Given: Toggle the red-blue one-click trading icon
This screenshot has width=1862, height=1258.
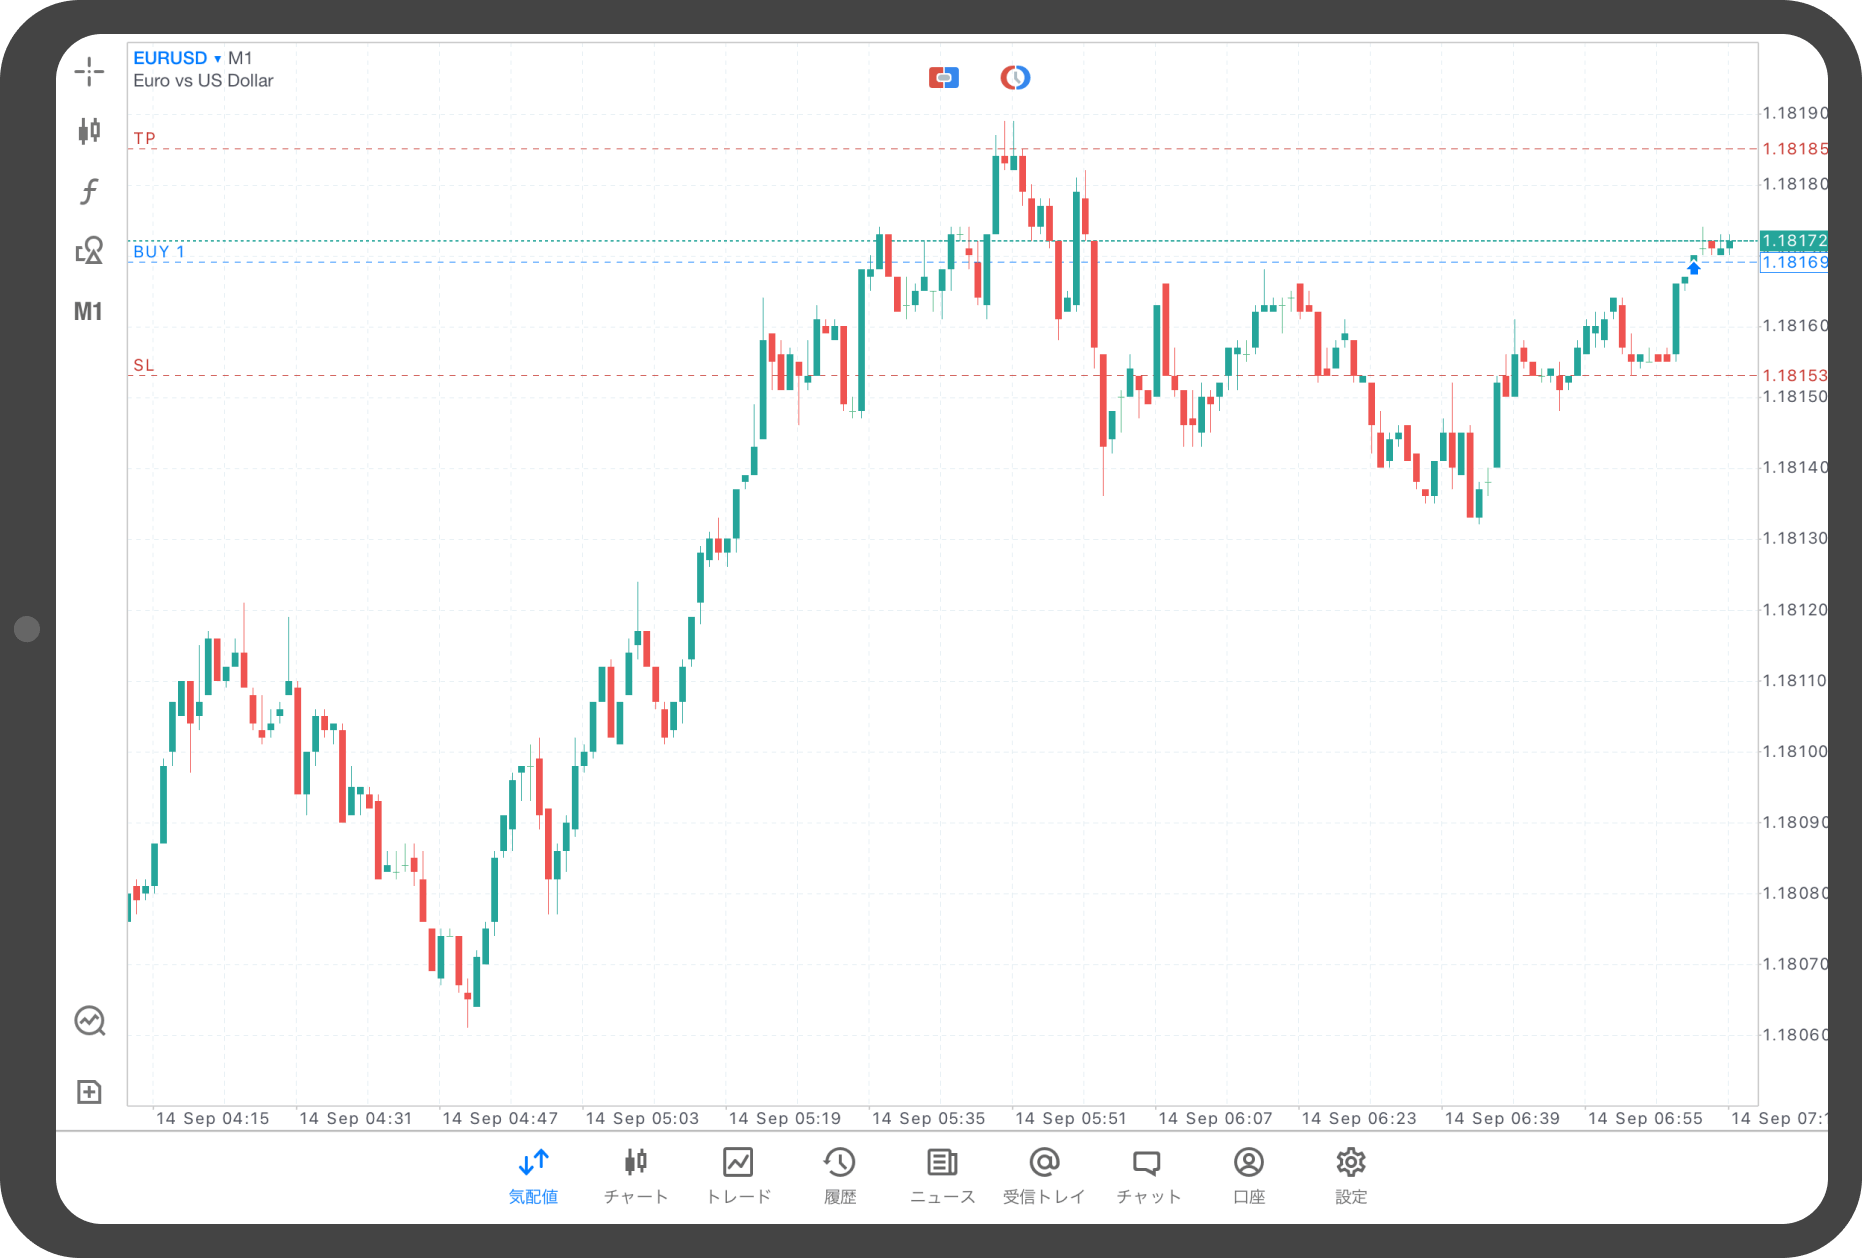Looking at the screenshot, I should pyautogui.click(x=943, y=77).
